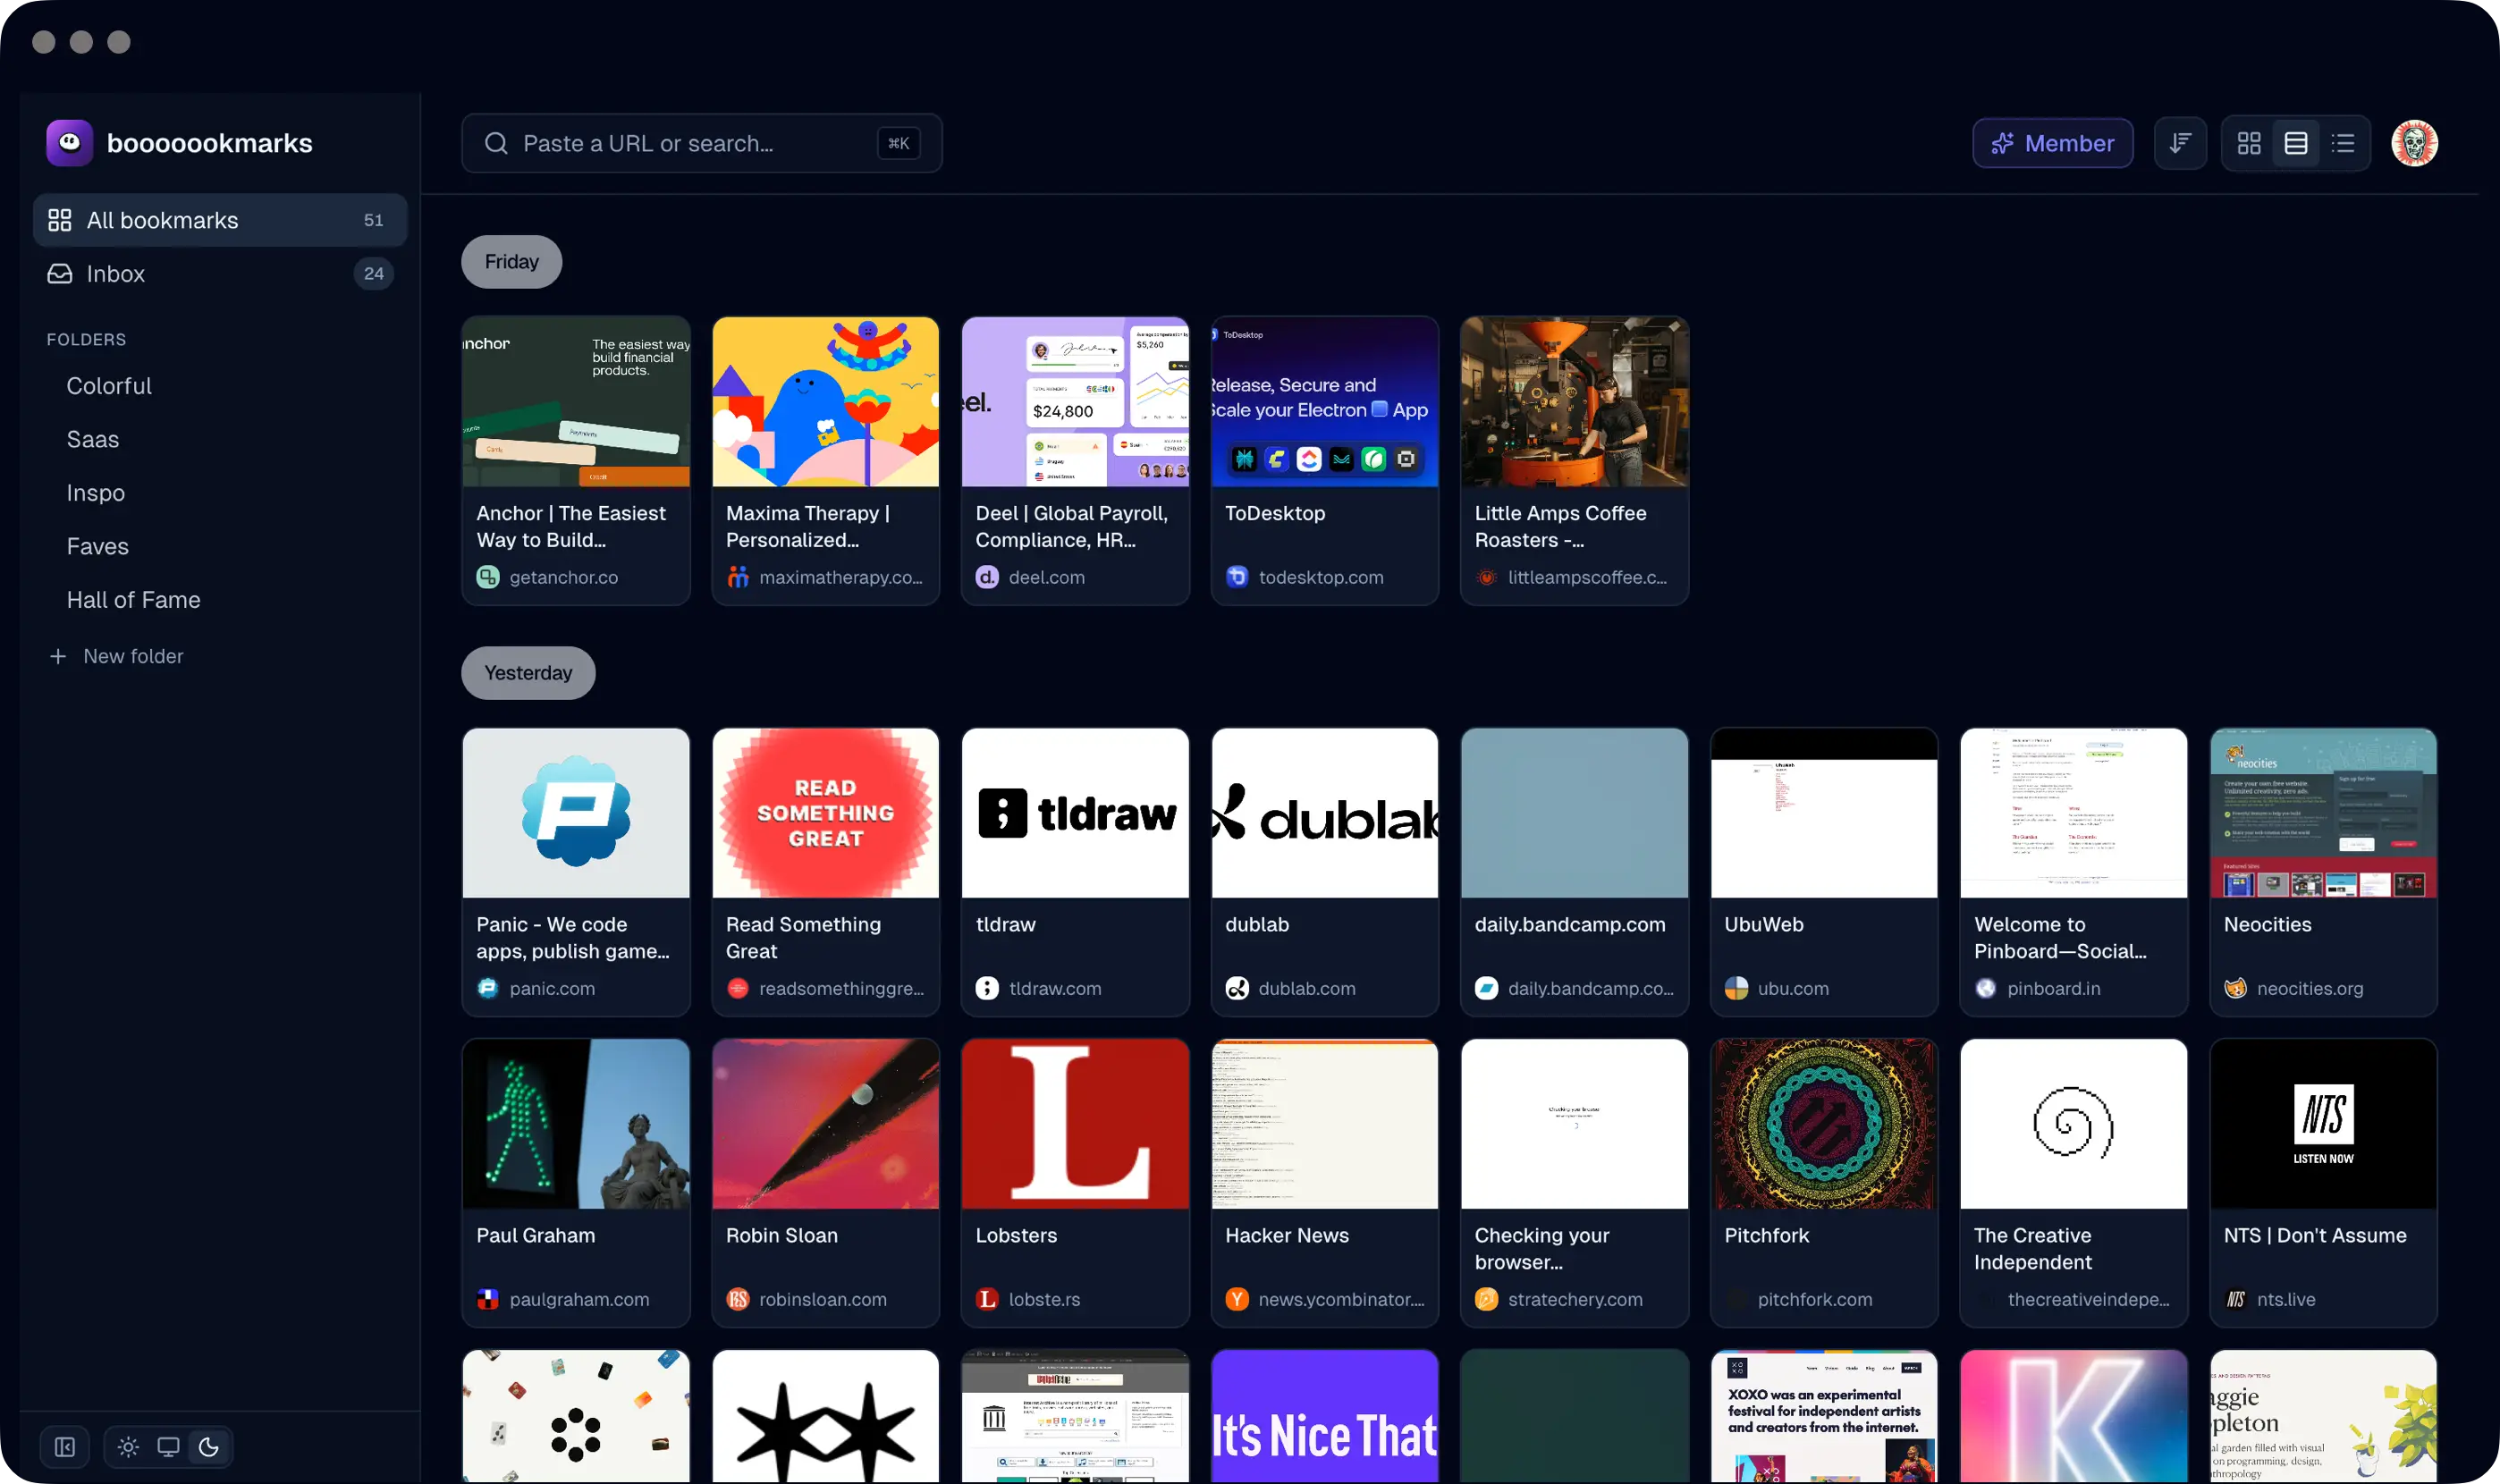
Task: Switch to card view layout icon
Action: point(2296,143)
